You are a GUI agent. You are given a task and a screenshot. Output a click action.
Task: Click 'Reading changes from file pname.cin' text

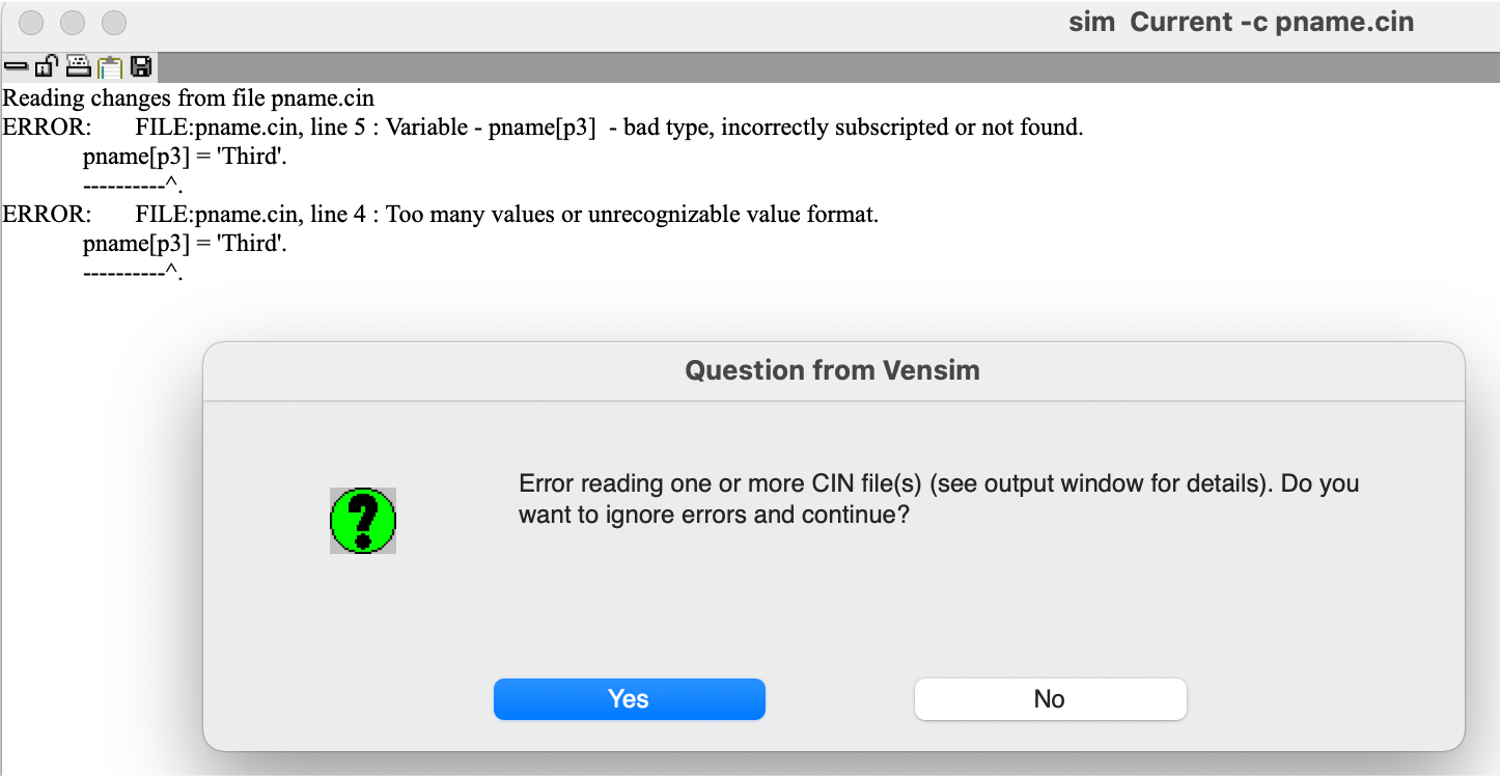189,99
